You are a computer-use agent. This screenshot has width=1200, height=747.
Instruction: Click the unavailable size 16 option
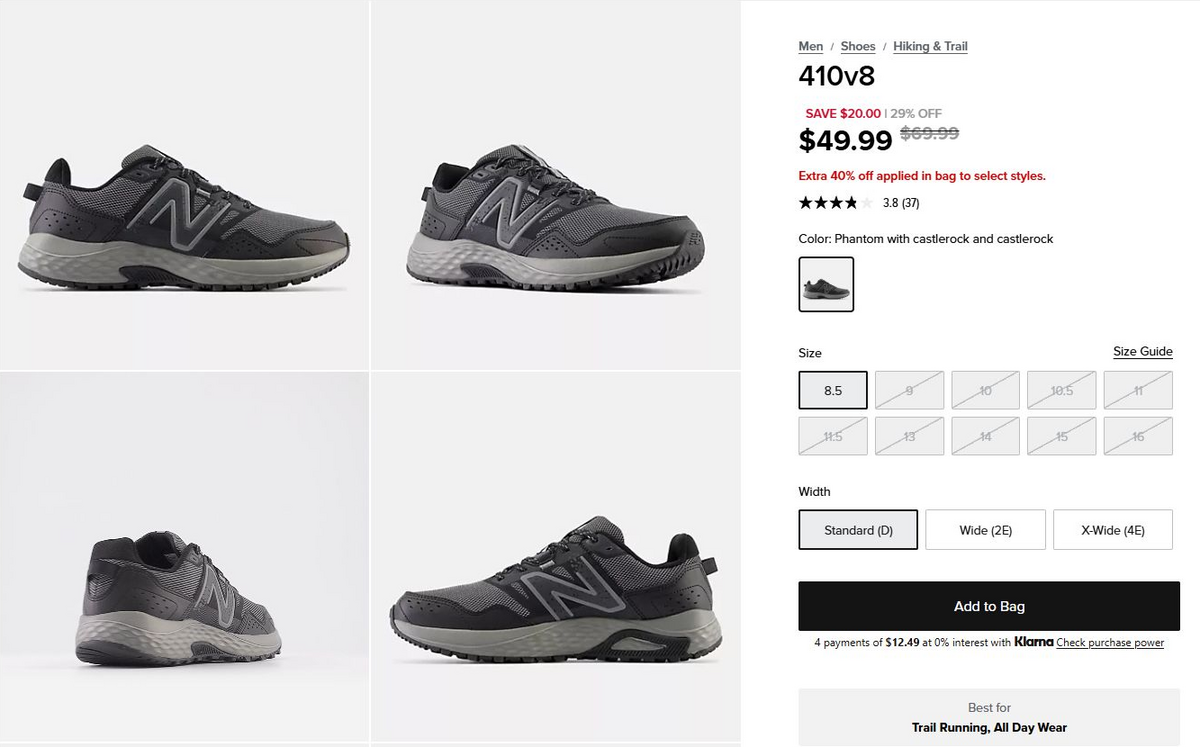pos(1138,436)
